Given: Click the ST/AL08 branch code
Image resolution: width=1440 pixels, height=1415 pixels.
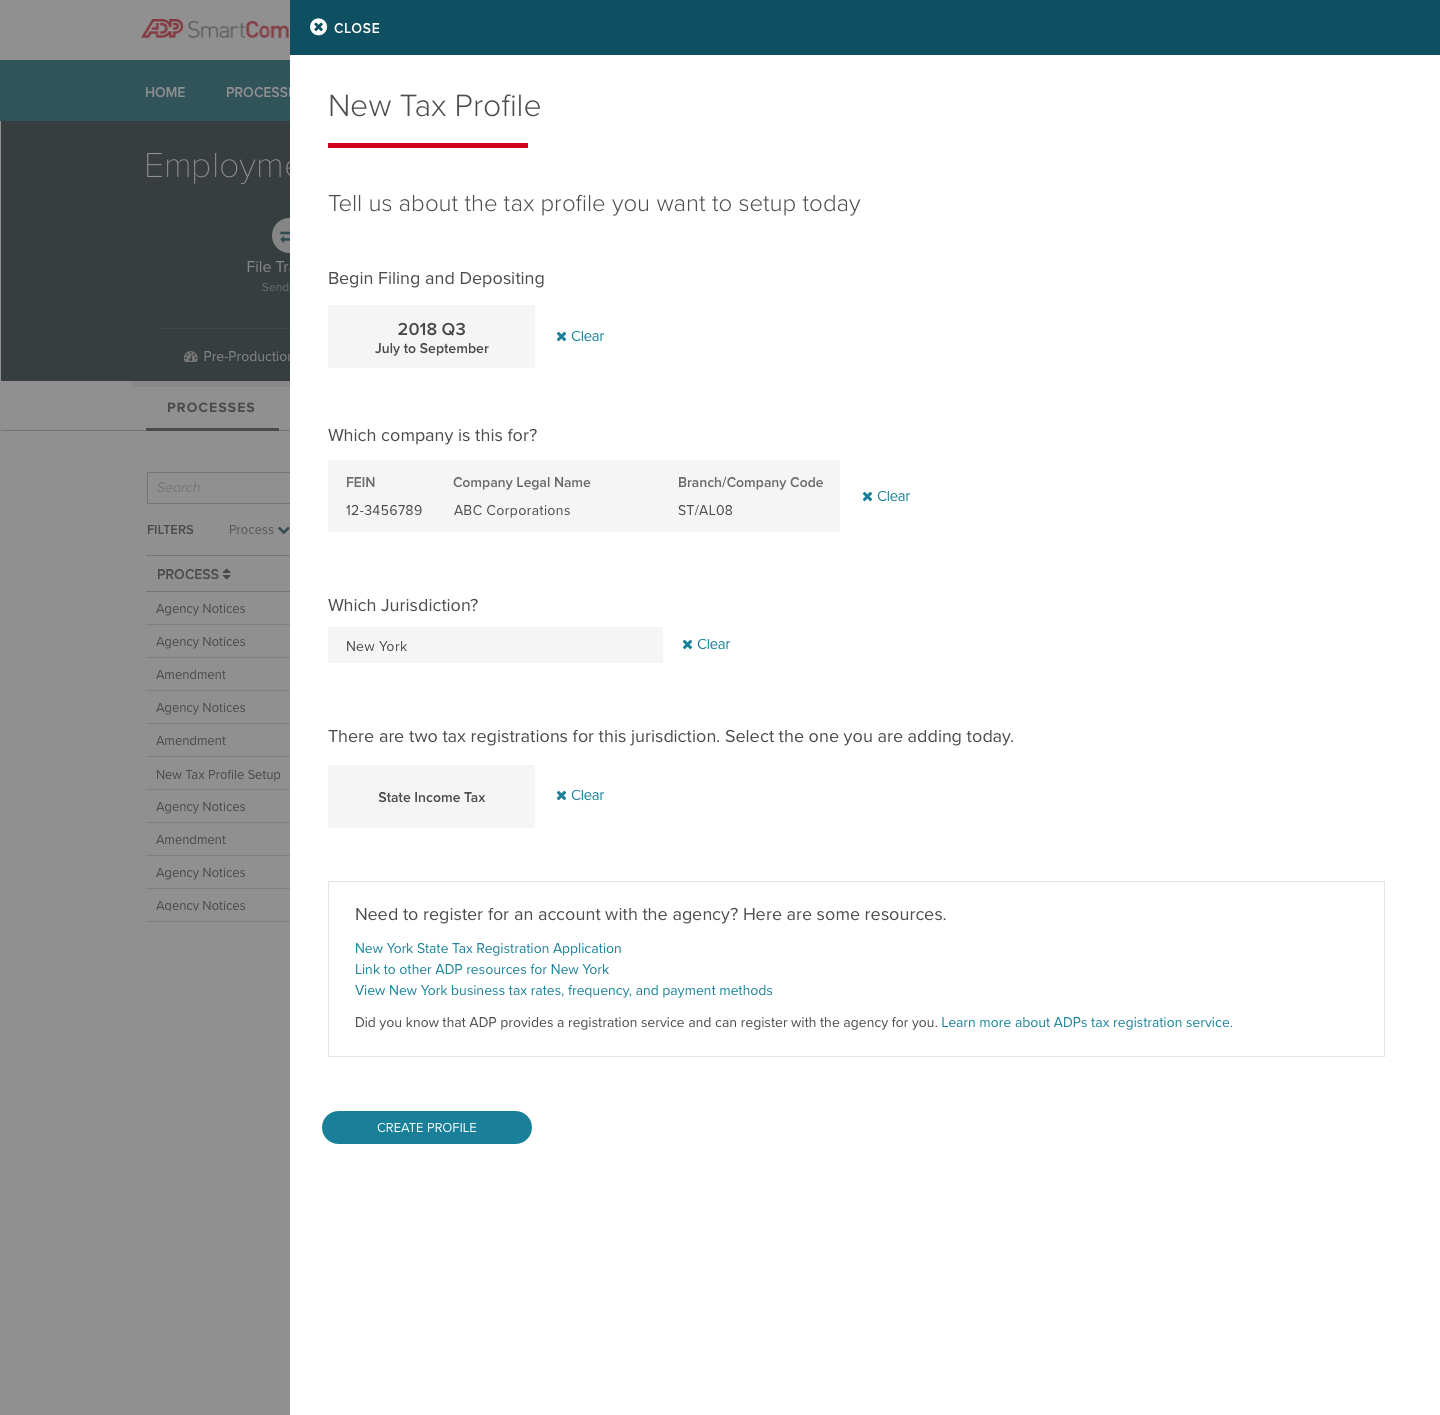Looking at the screenshot, I should pos(705,510).
